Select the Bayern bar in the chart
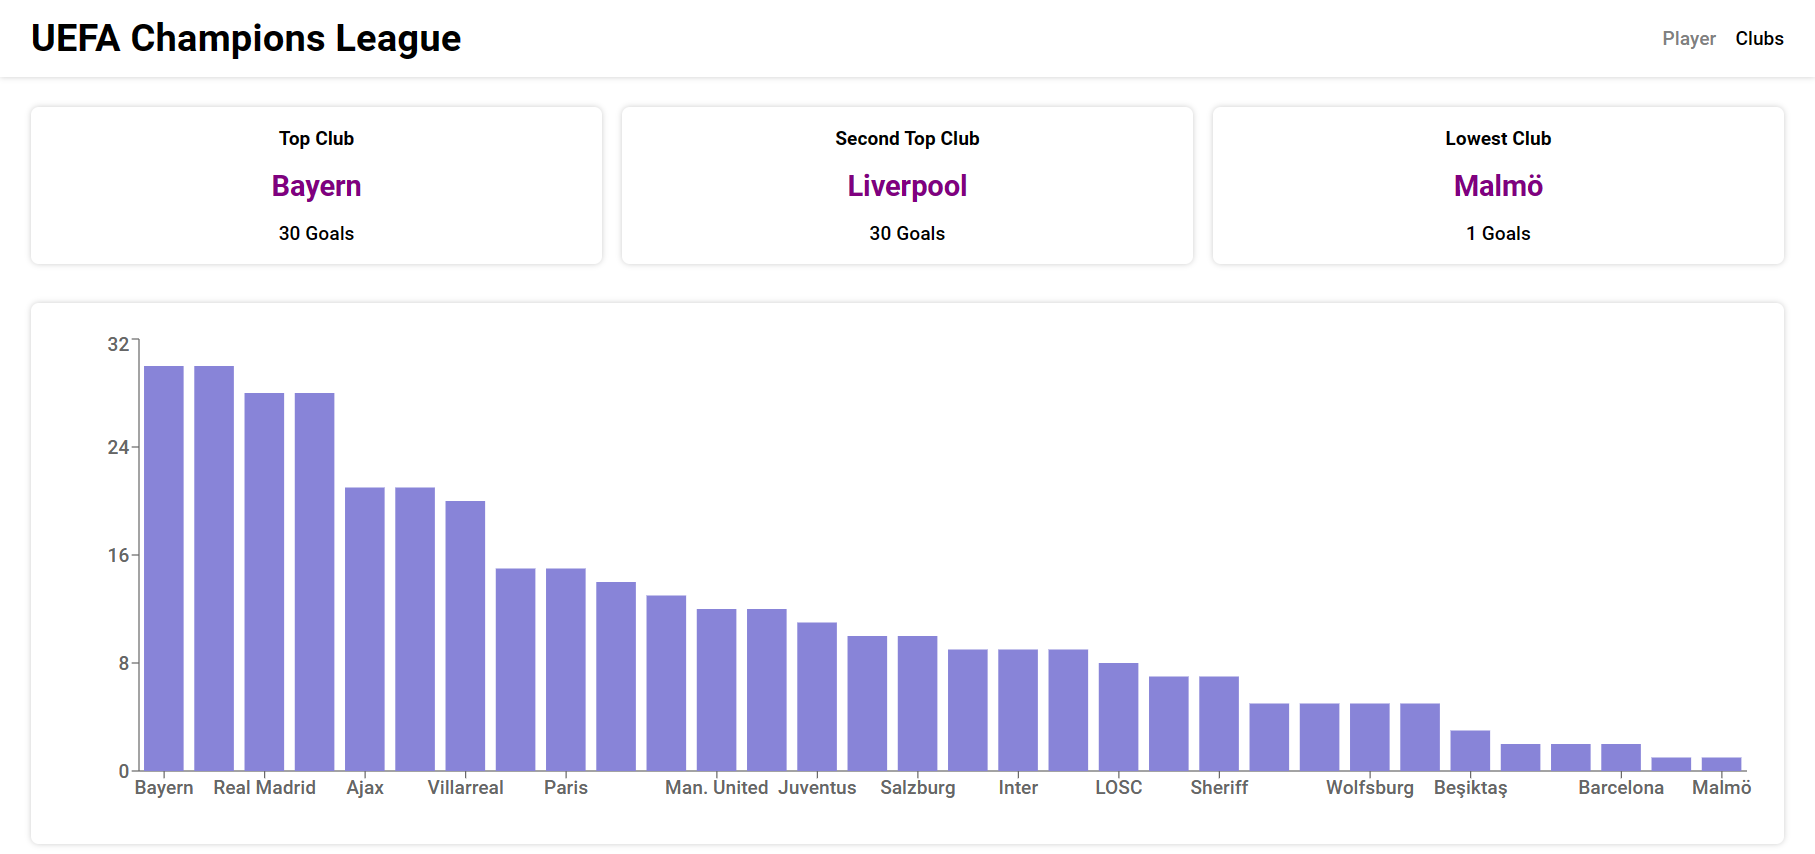The image size is (1815, 854). click(x=164, y=568)
